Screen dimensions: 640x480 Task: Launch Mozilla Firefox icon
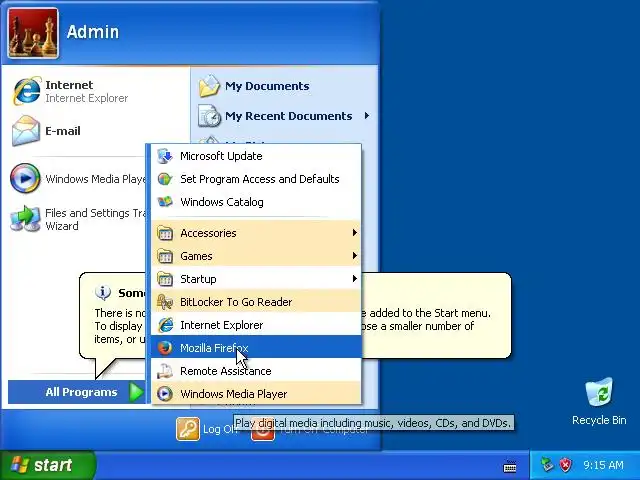coord(165,348)
